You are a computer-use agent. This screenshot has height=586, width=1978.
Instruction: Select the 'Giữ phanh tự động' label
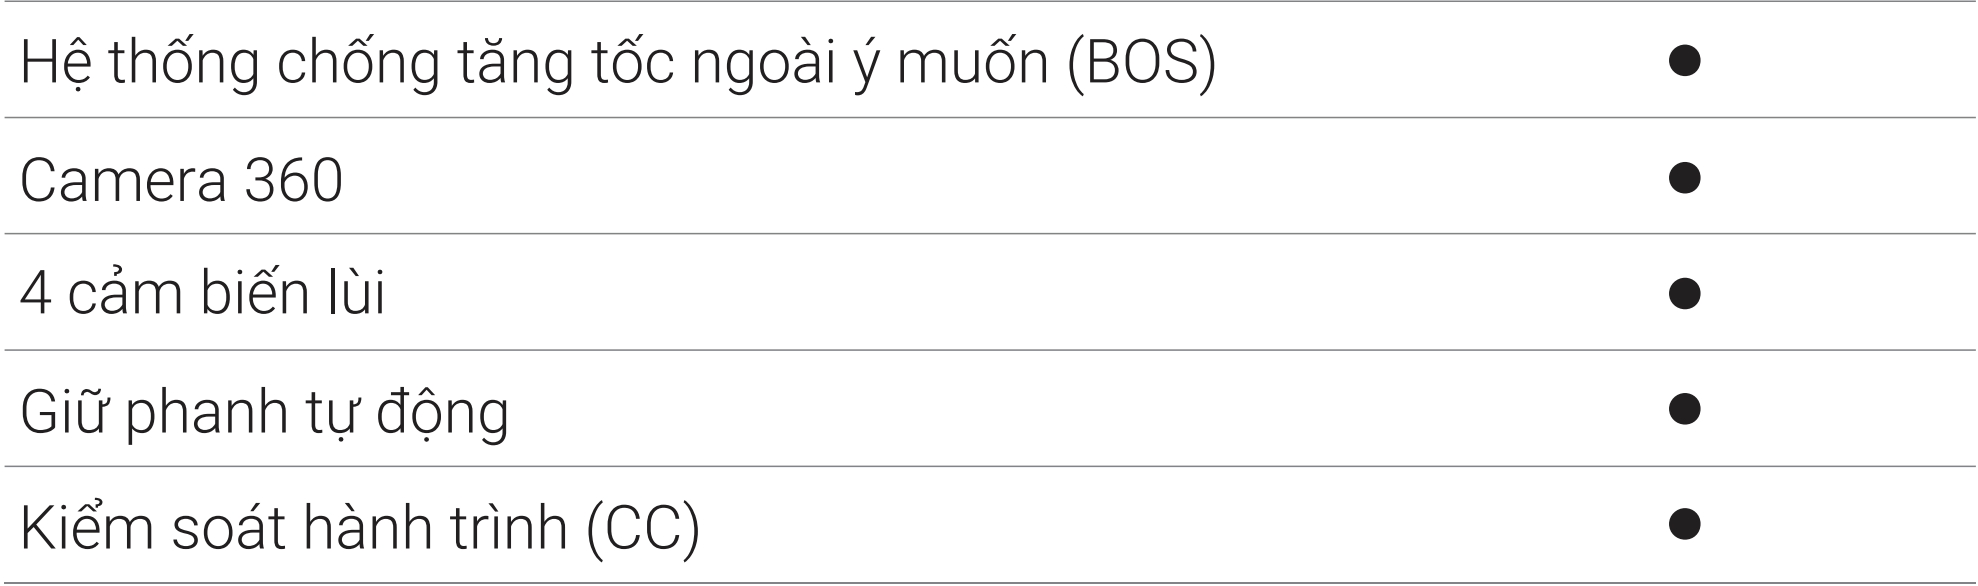click(264, 413)
